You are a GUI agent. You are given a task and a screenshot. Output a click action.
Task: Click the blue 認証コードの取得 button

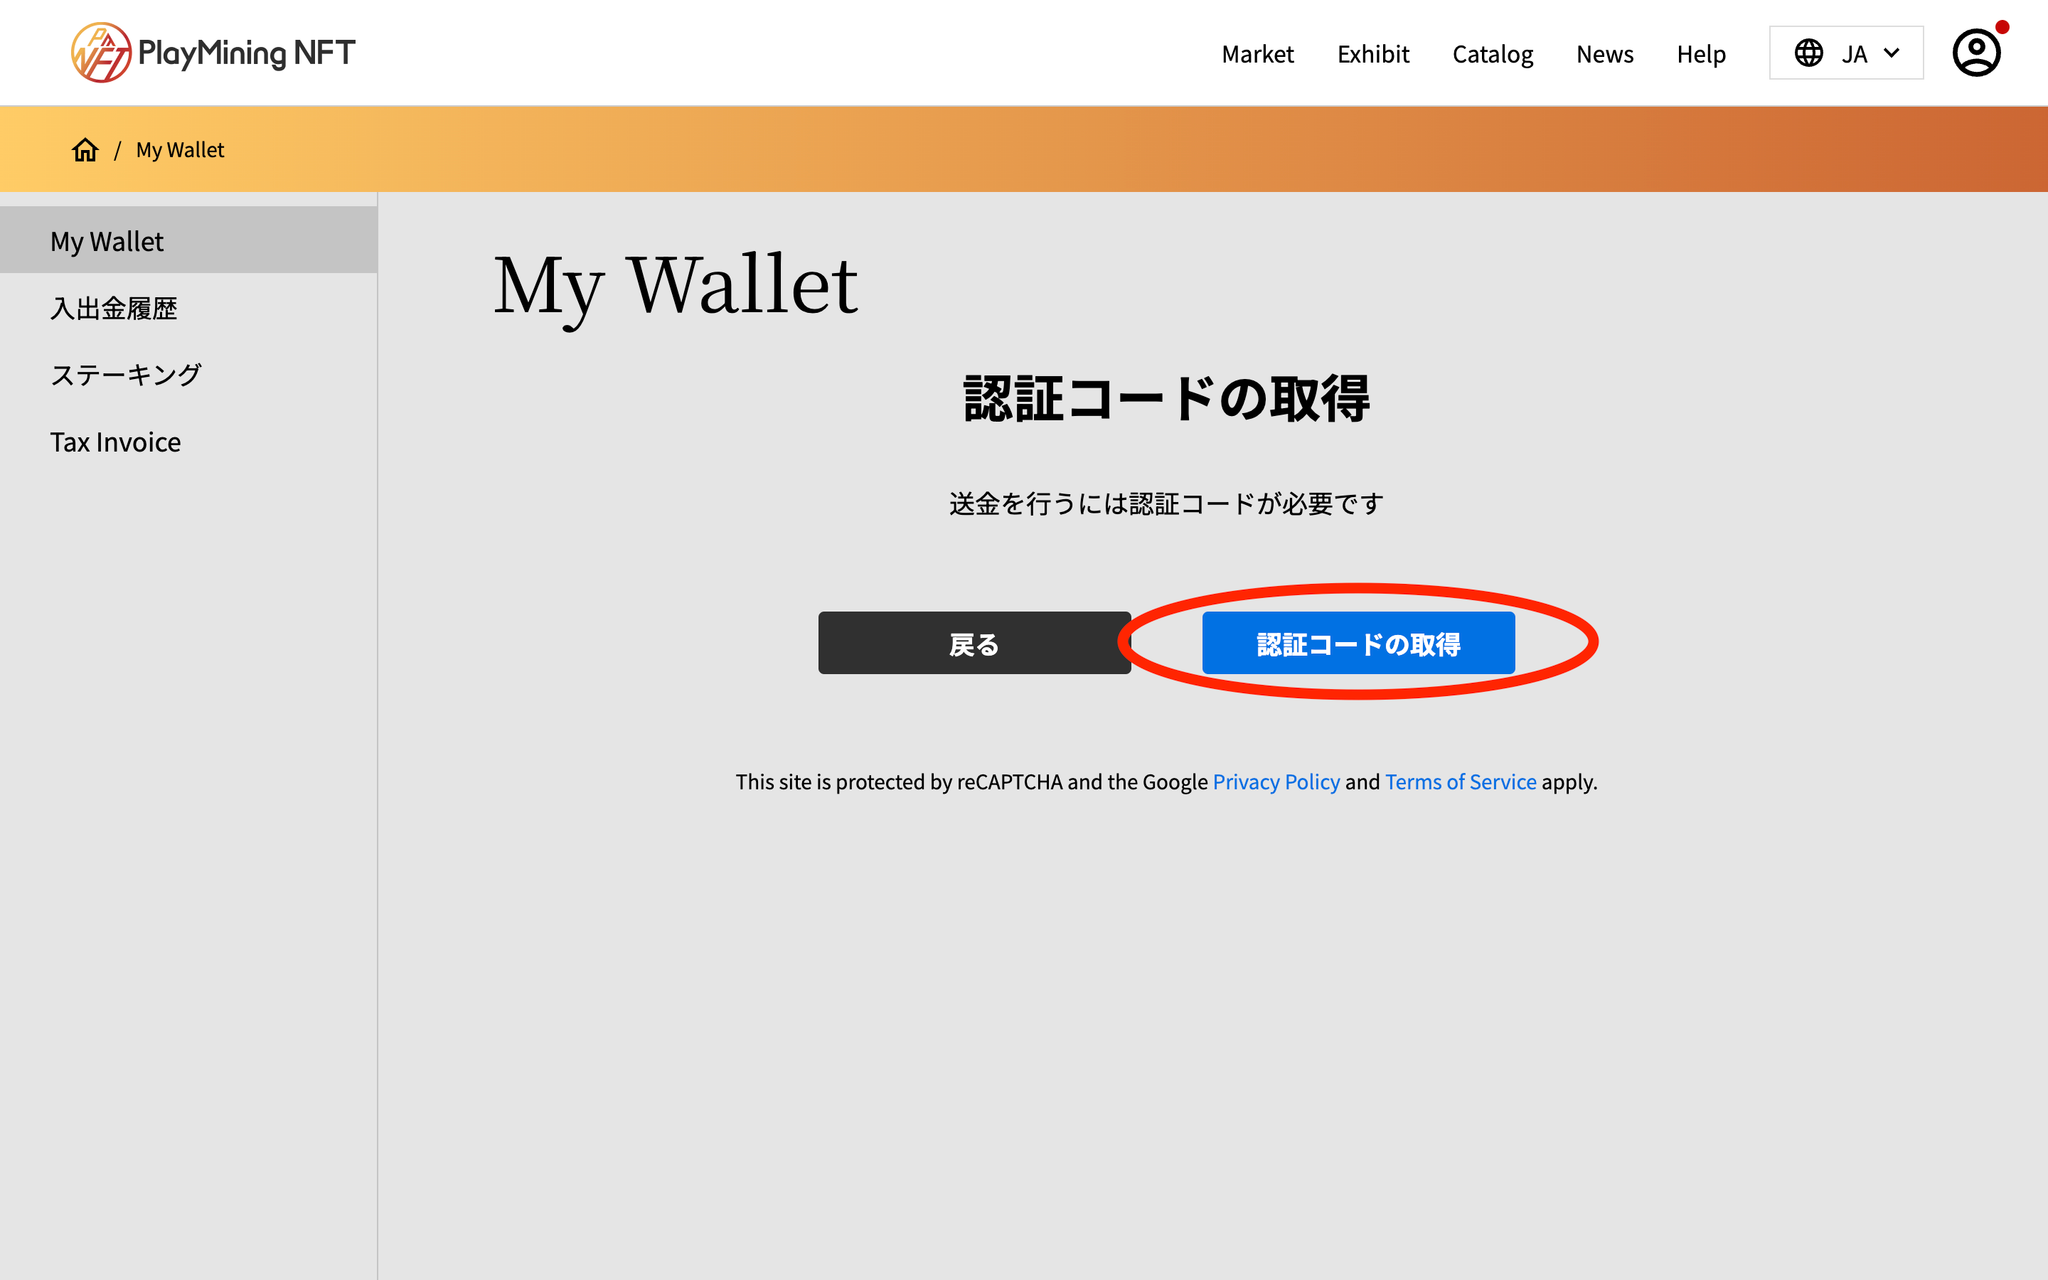[x=1357, y=643]
